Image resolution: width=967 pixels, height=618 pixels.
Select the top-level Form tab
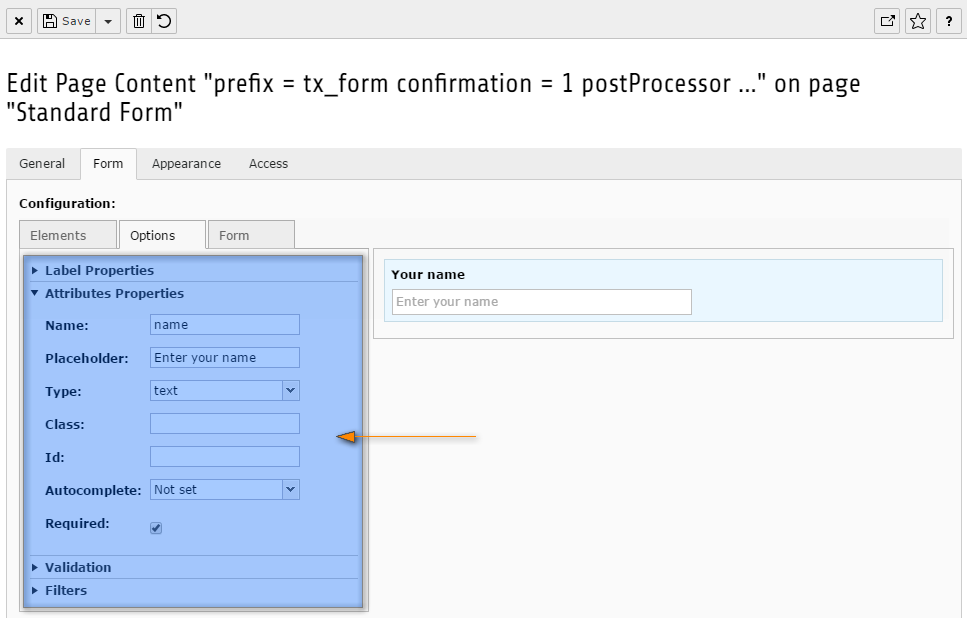(108, 164)
